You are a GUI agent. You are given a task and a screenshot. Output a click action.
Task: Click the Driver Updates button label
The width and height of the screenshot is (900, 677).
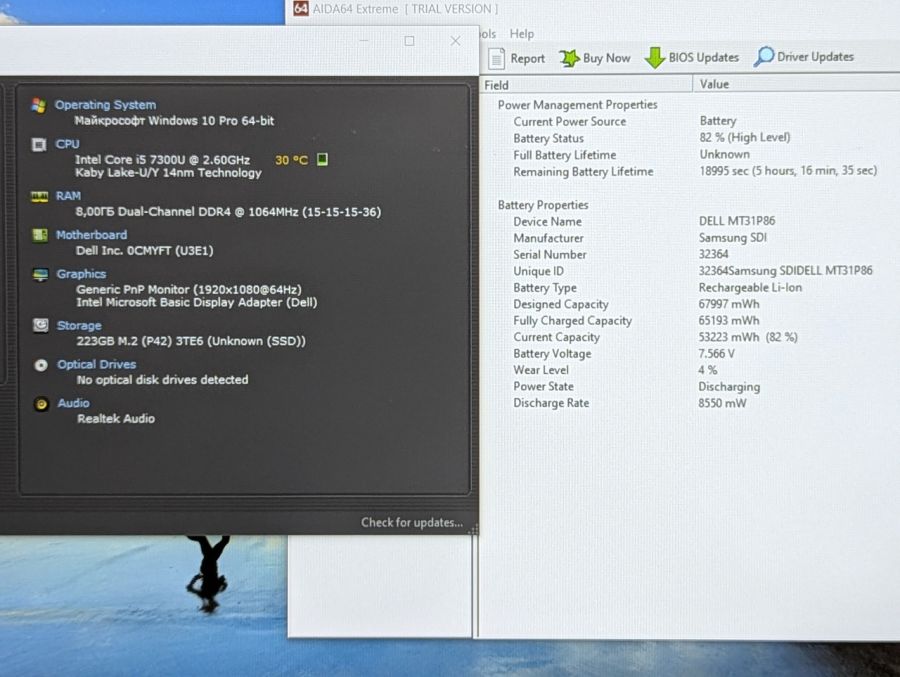pos(815,56)
